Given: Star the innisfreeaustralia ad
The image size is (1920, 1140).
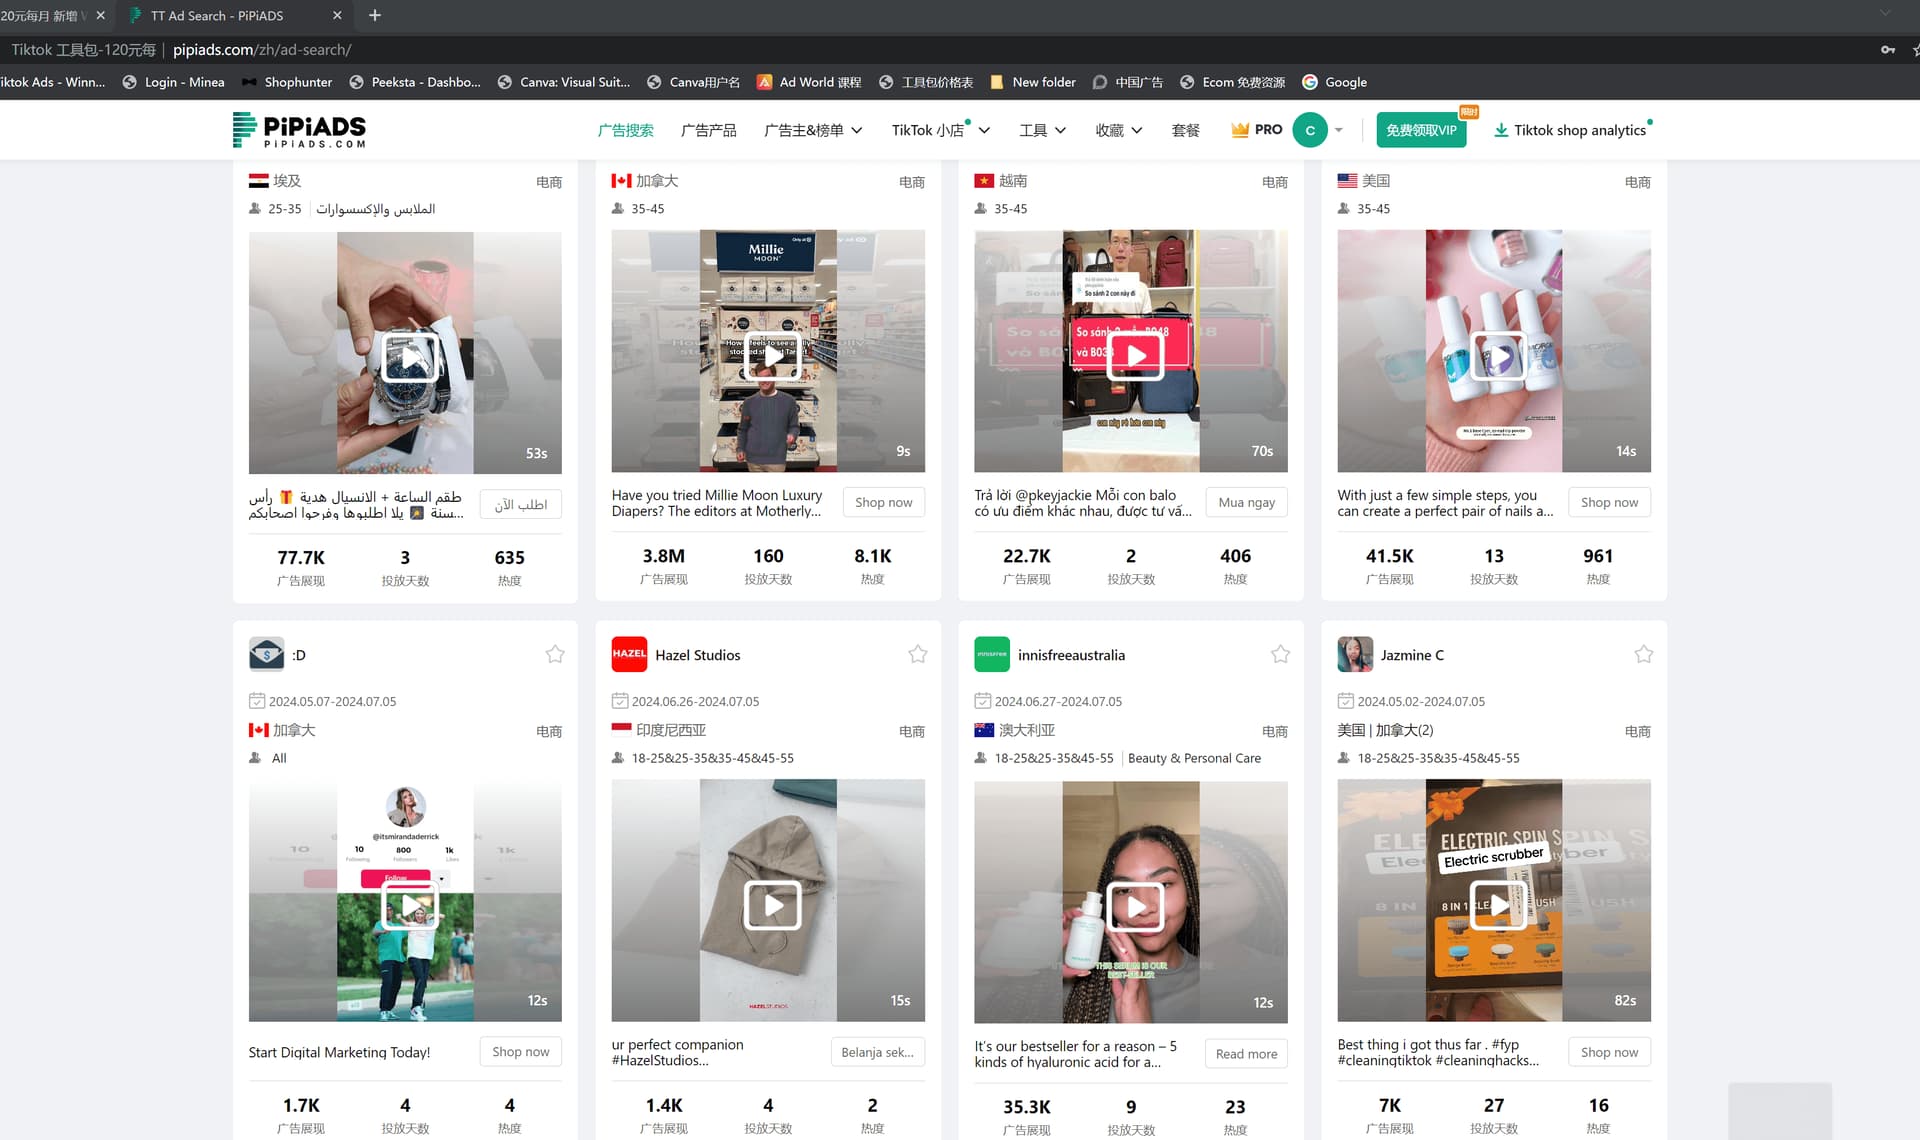Looking at the screenshot, I should point(1280,654).
